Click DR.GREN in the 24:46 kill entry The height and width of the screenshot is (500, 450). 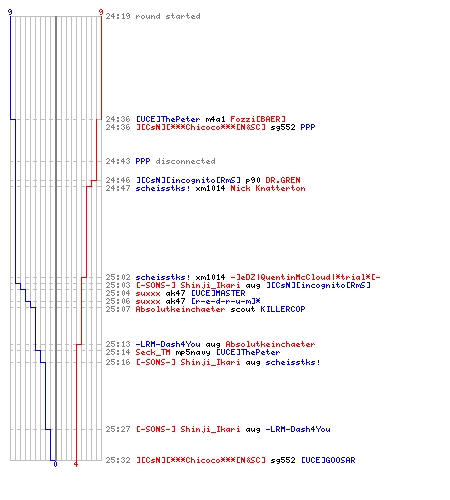coord(283,180)
